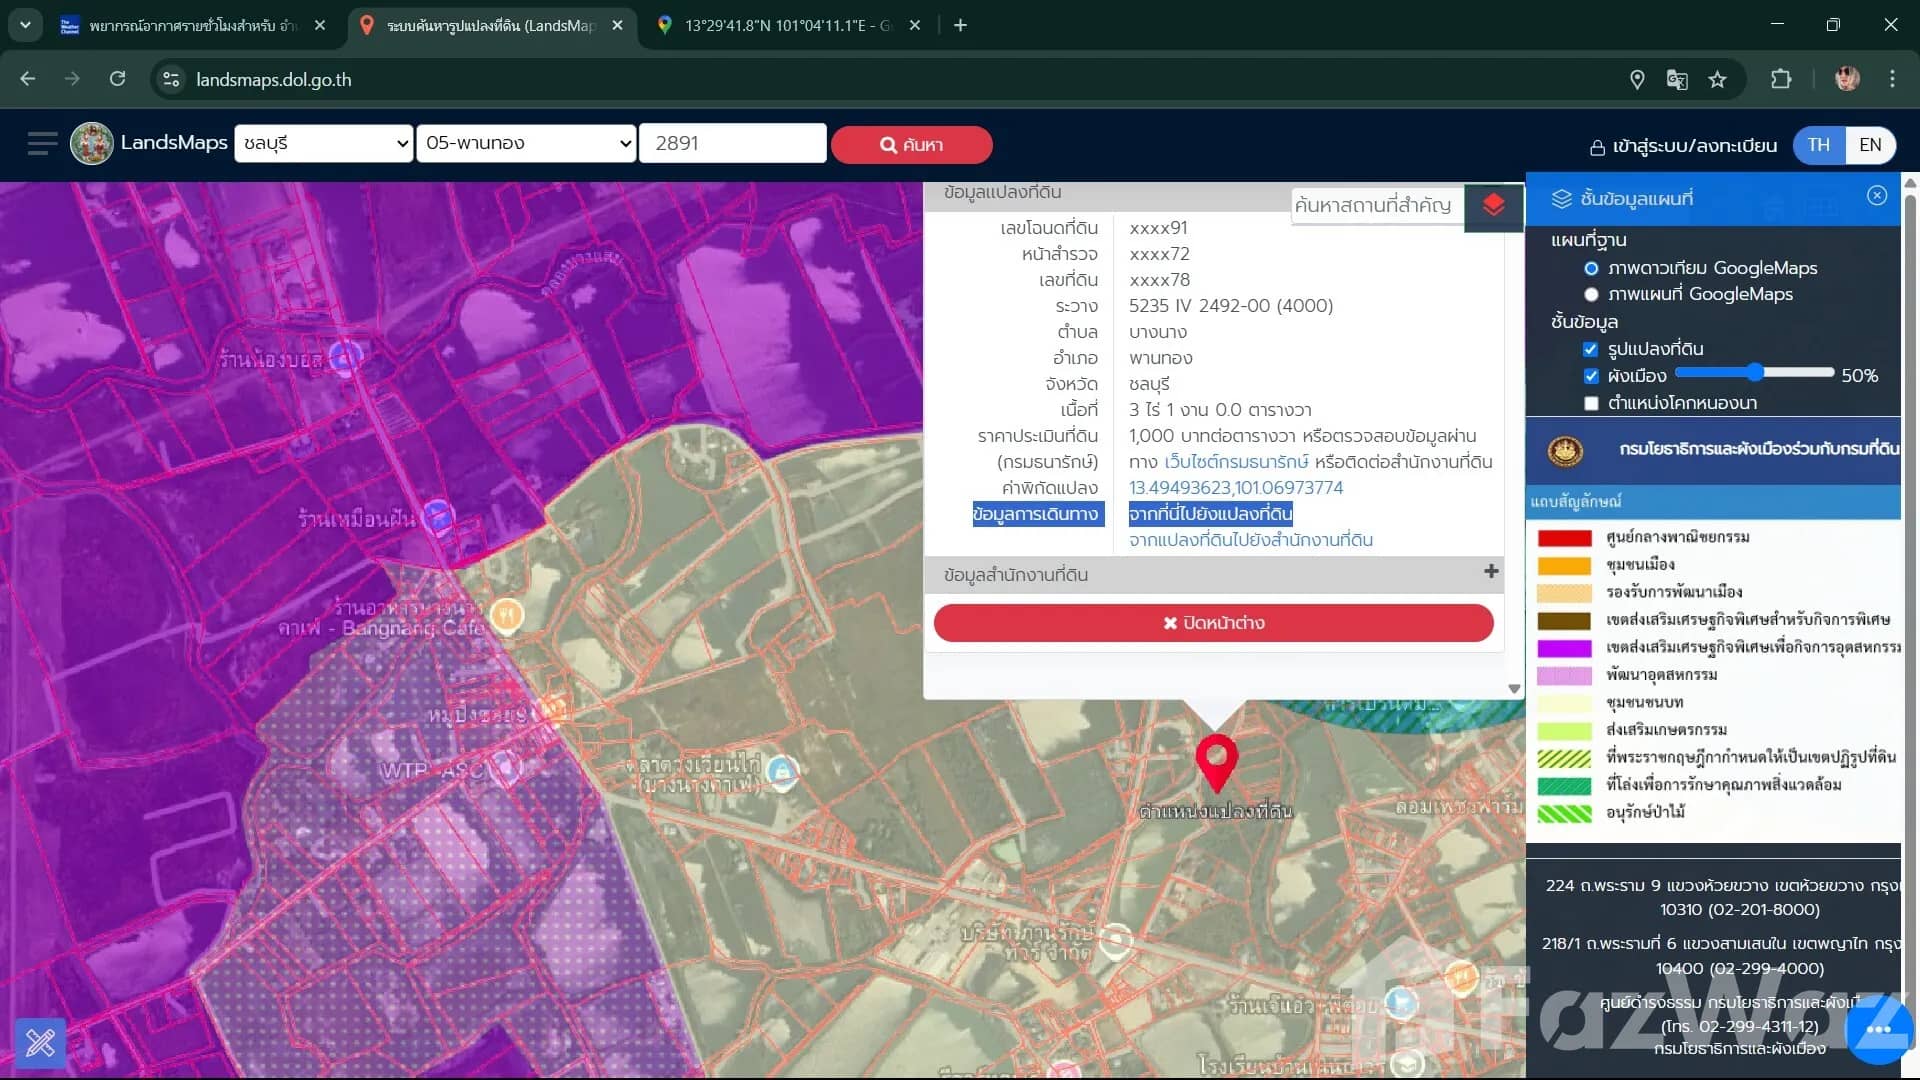Open the 05-Phan Thong district dropdown

click(526, 143)
